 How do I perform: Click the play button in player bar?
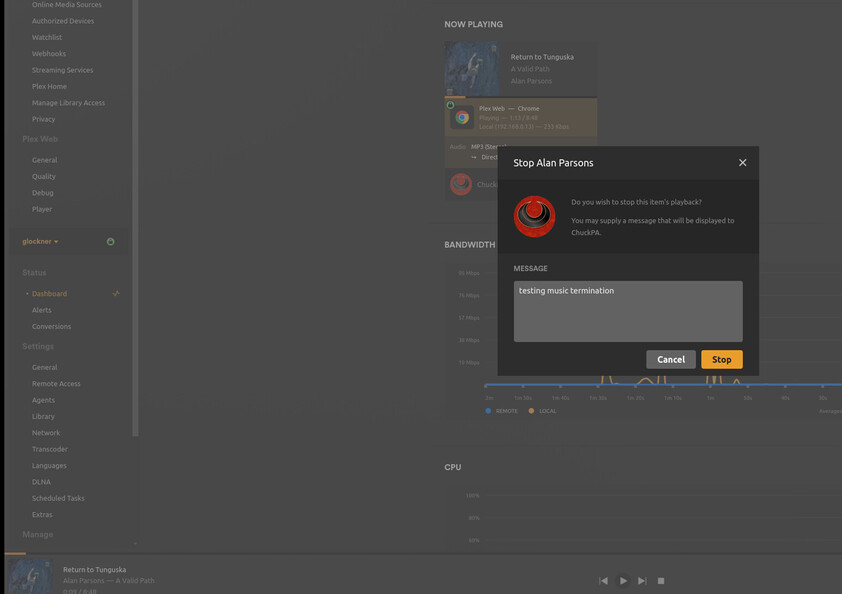click(623, 581)
